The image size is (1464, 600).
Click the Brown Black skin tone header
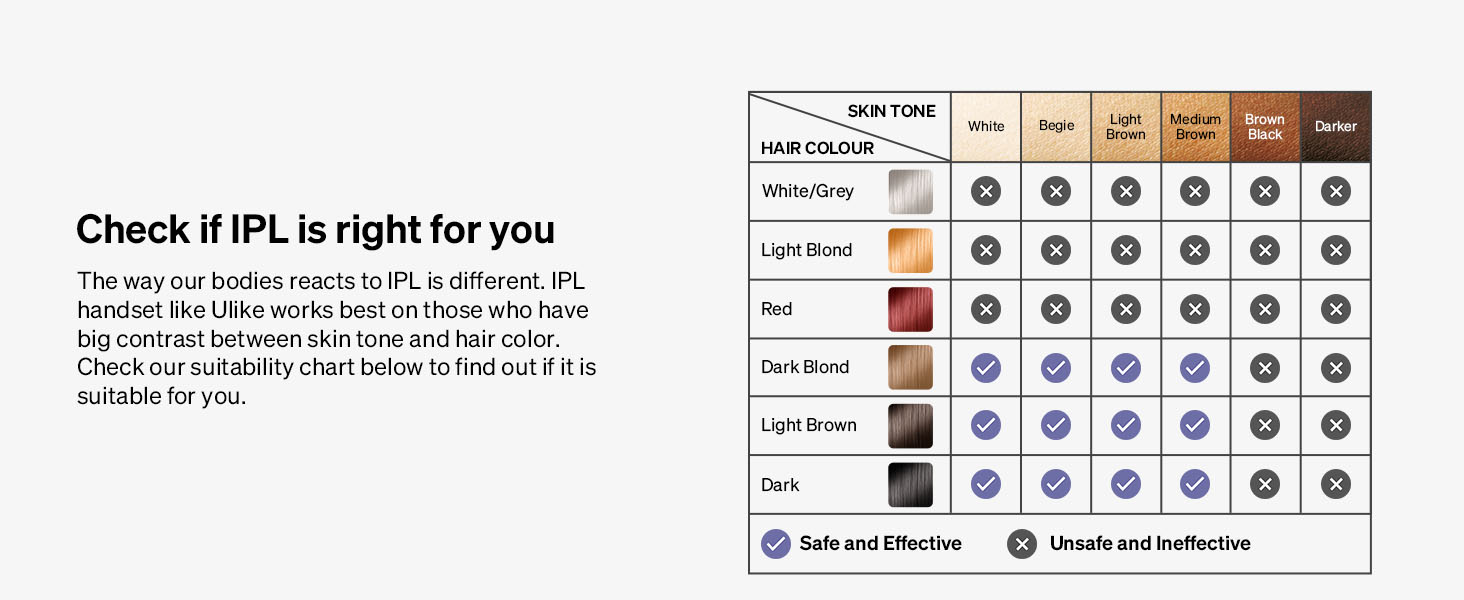pyautogui.click(x=1265, y=127)
